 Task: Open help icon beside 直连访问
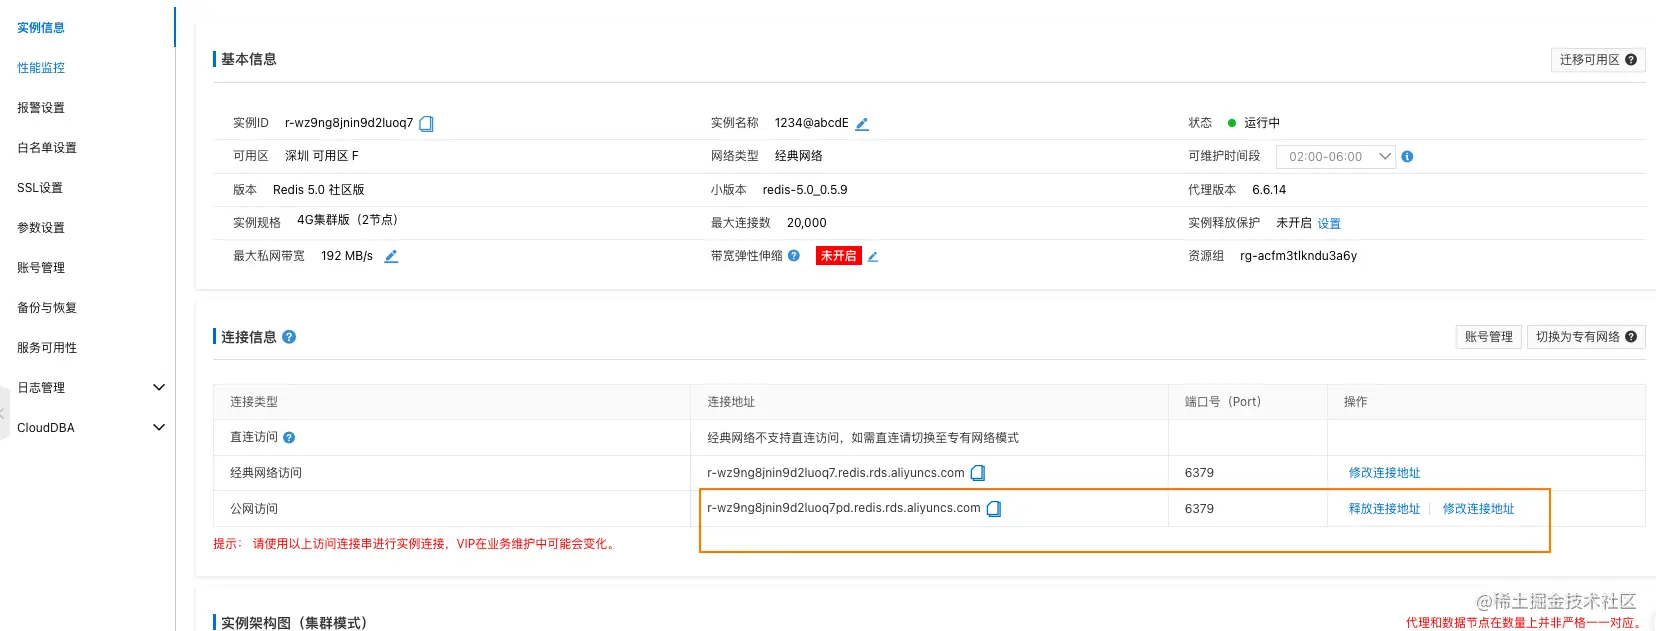click(x=289, y=438)
